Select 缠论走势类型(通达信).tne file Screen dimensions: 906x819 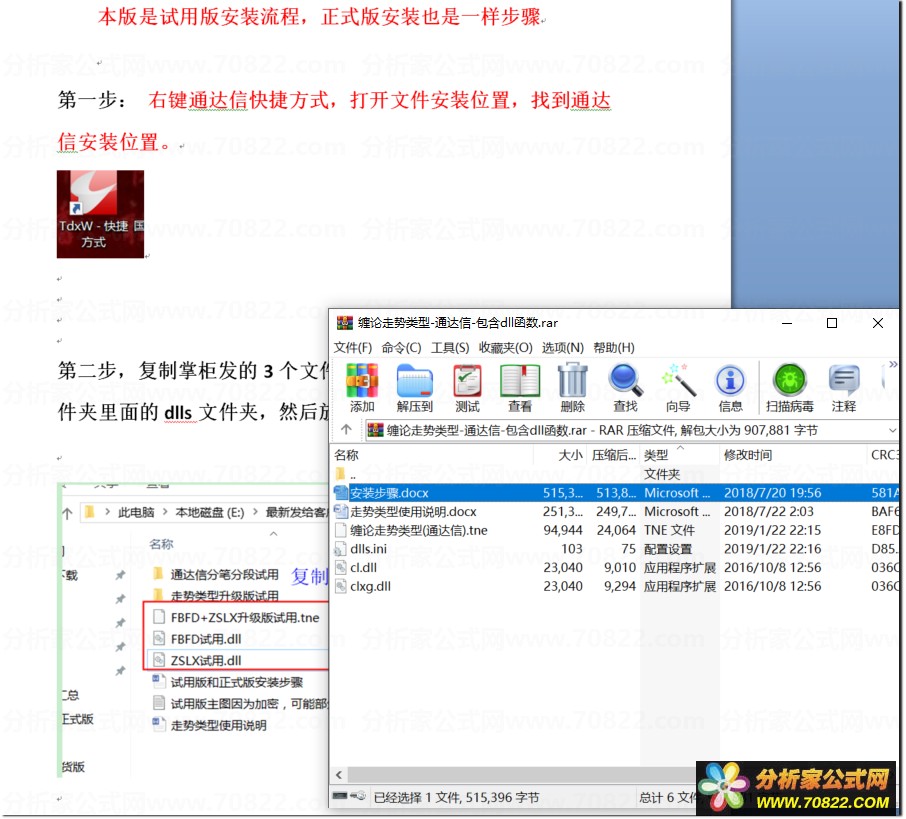pos(615,530)
